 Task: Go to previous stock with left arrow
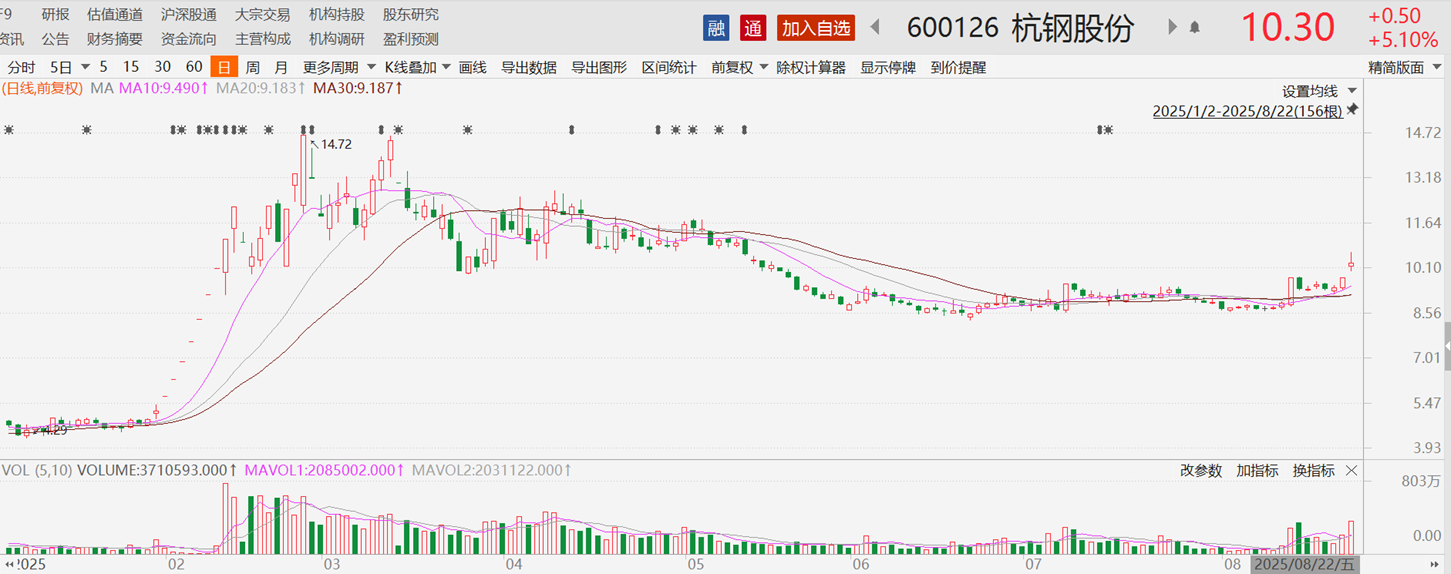point(874,27)
